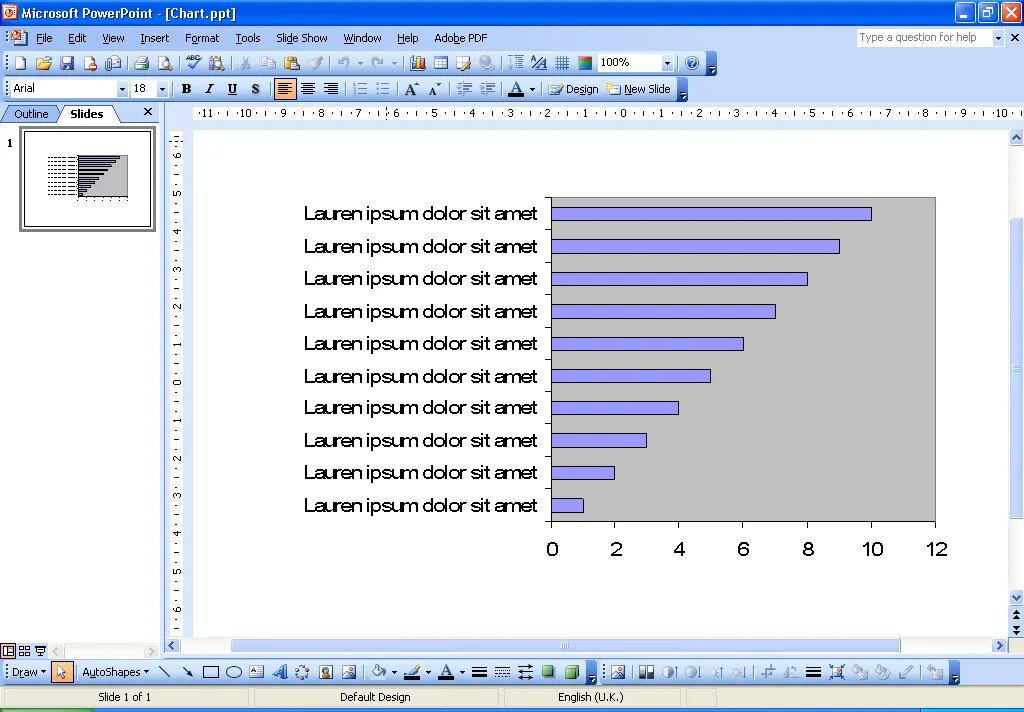1024x712 pixels.
Task: Select the Line drawing tool
Action: [x=165, y=672]
